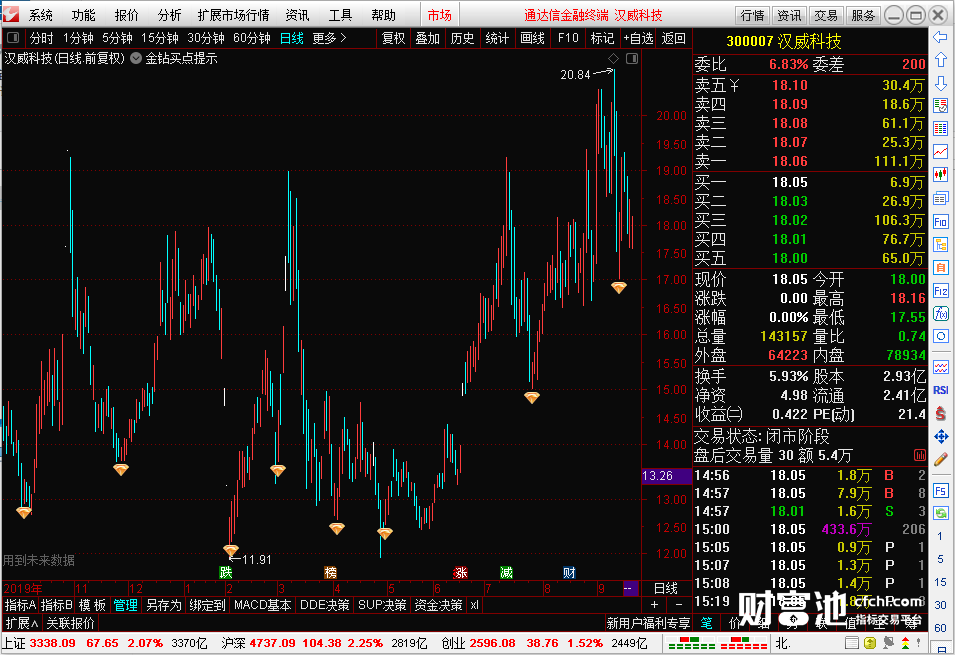The height and width of the screenshot is (655, 955).
Task: Click the 市场 button
Action: (x=439, y=15)
